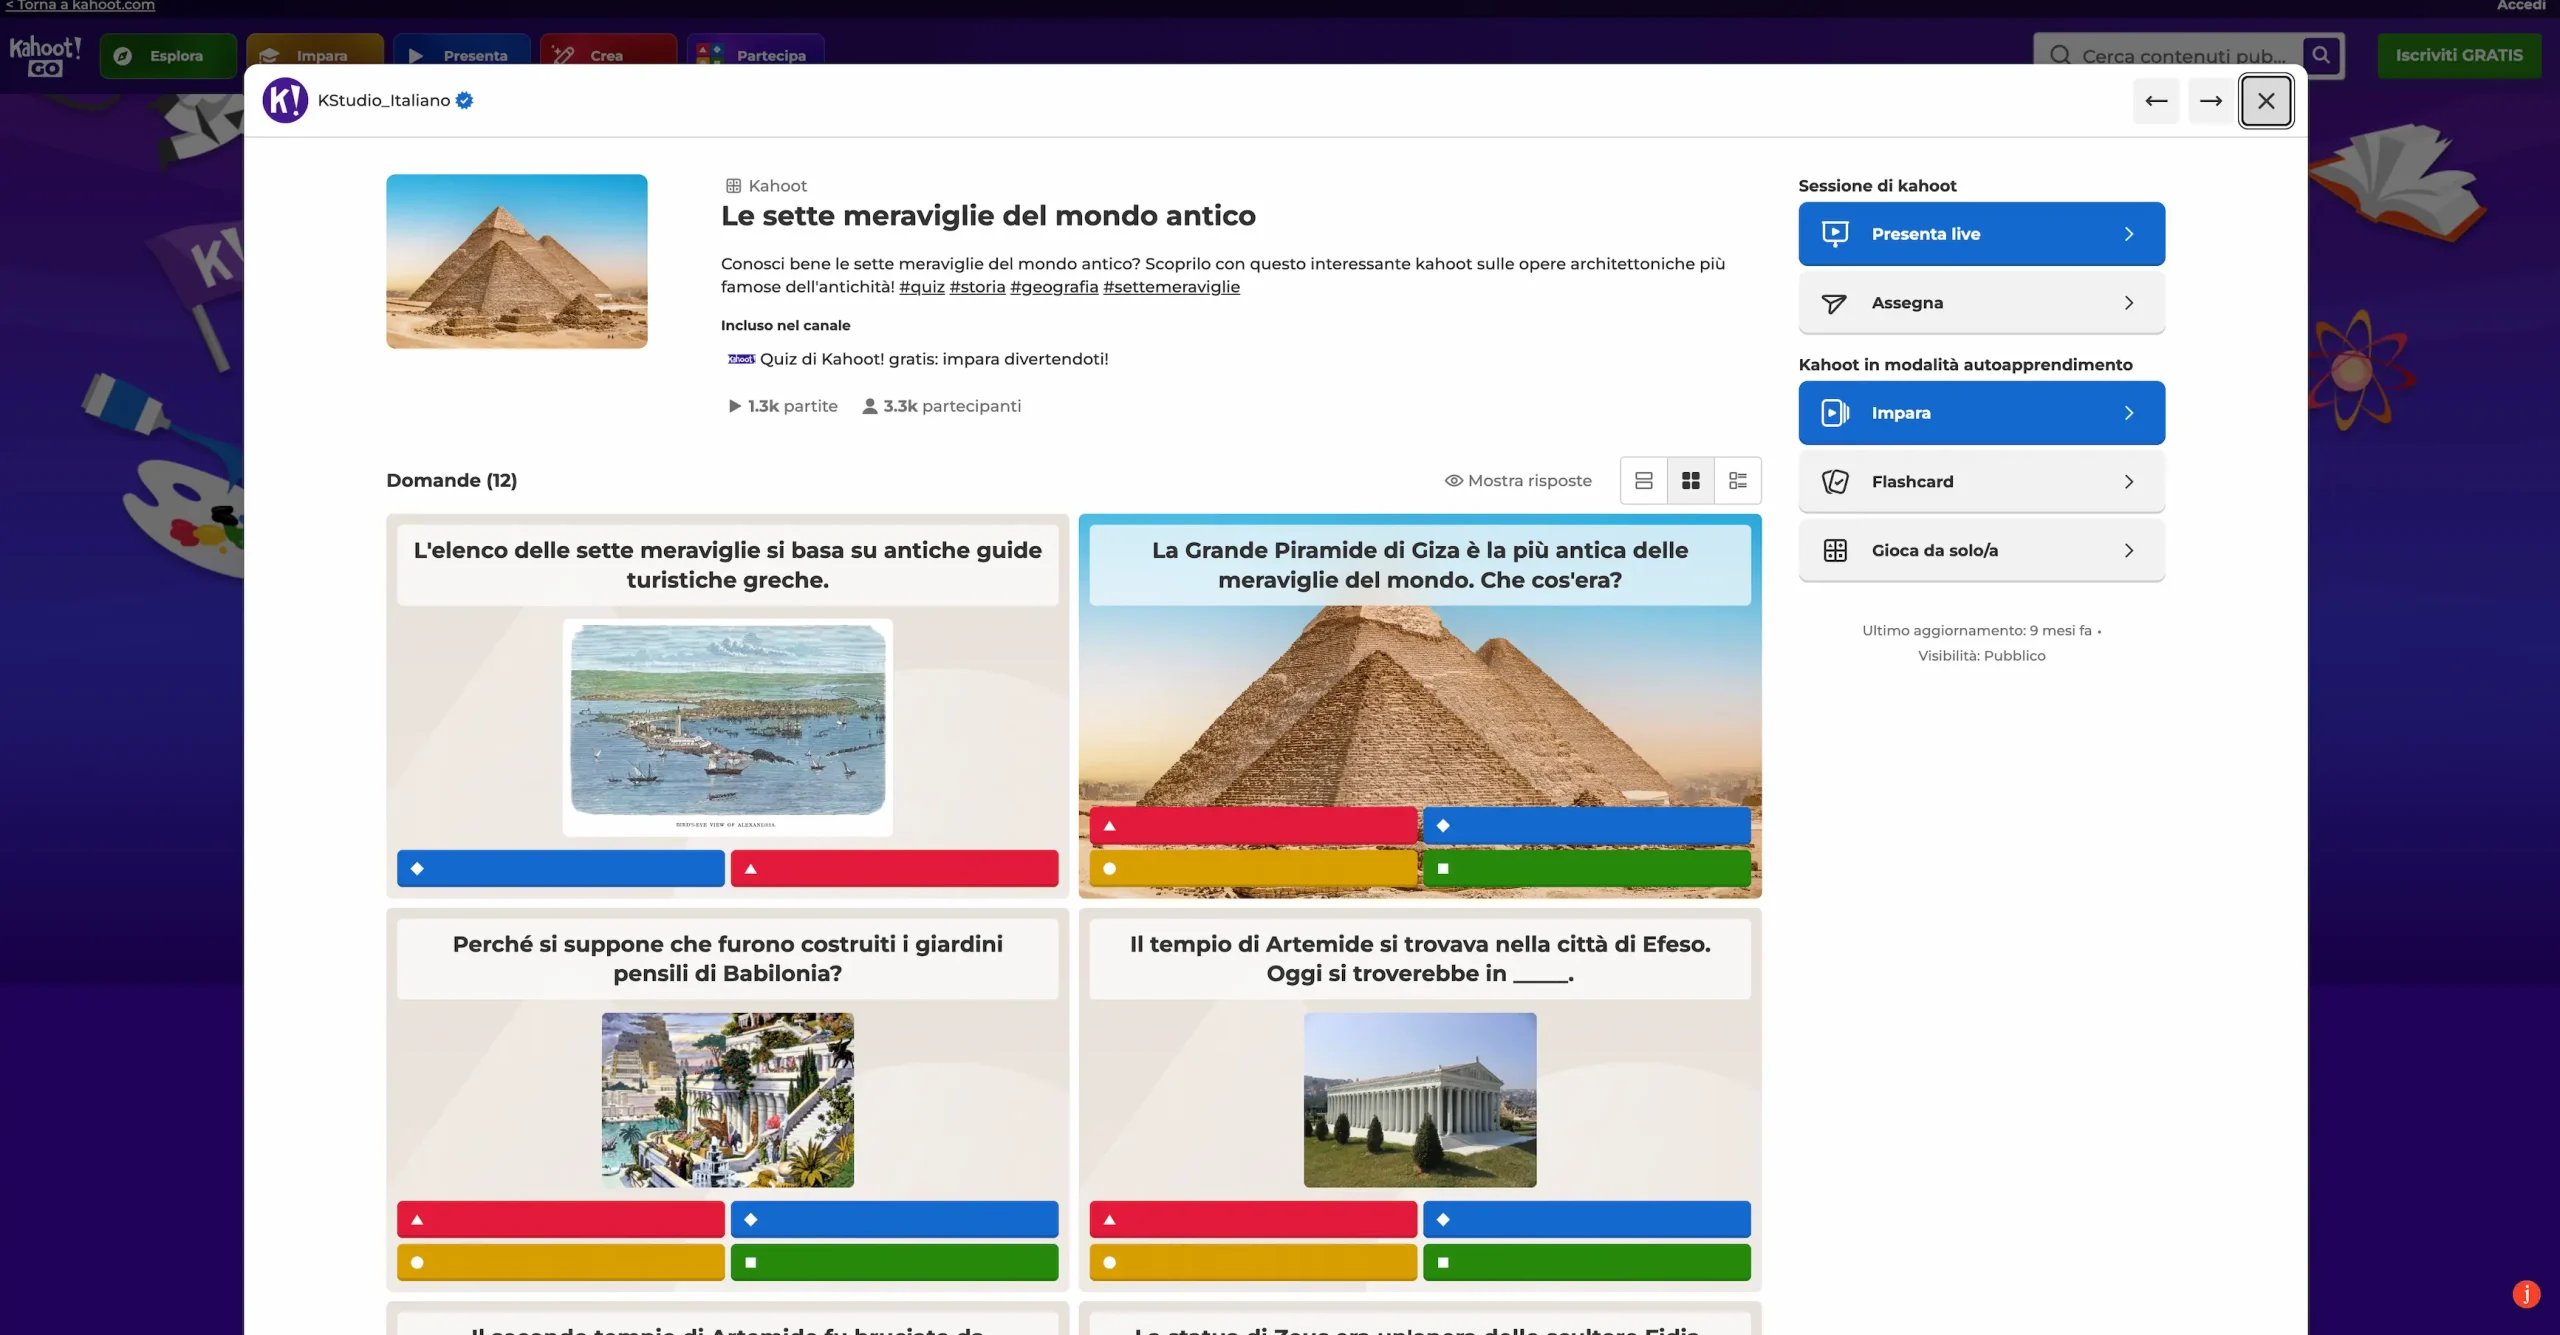Go to next kahoot with right arrow
This screenshot has height=1335, width=2560.
coord(2211,101)
